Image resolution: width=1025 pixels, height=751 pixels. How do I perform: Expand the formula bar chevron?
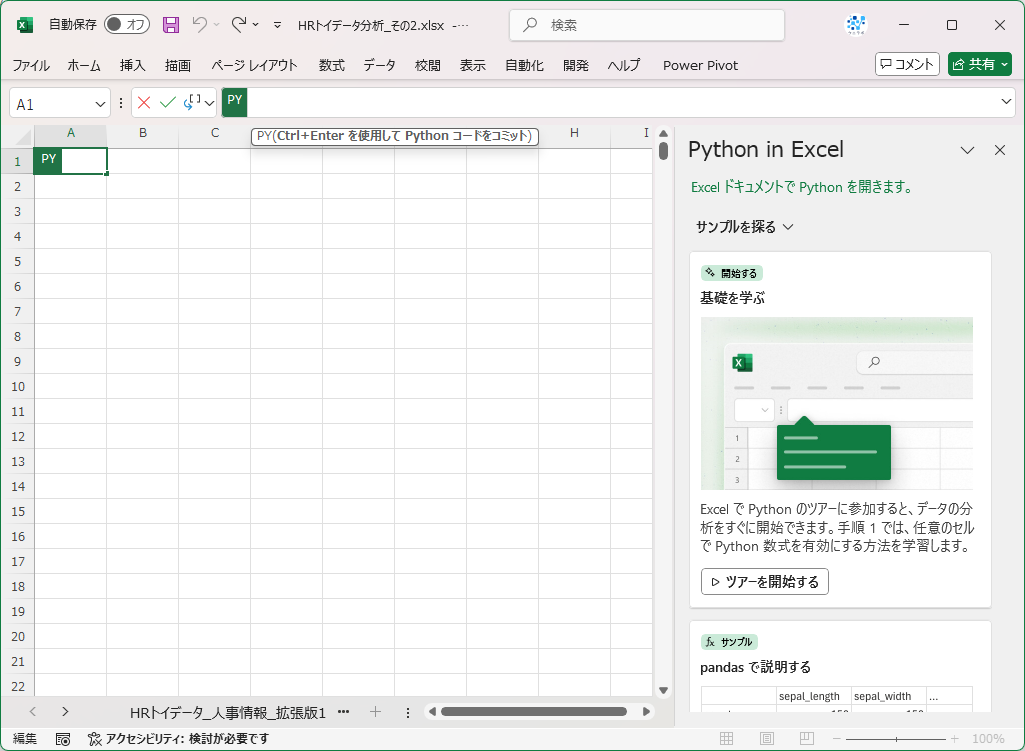point(1005,101)
